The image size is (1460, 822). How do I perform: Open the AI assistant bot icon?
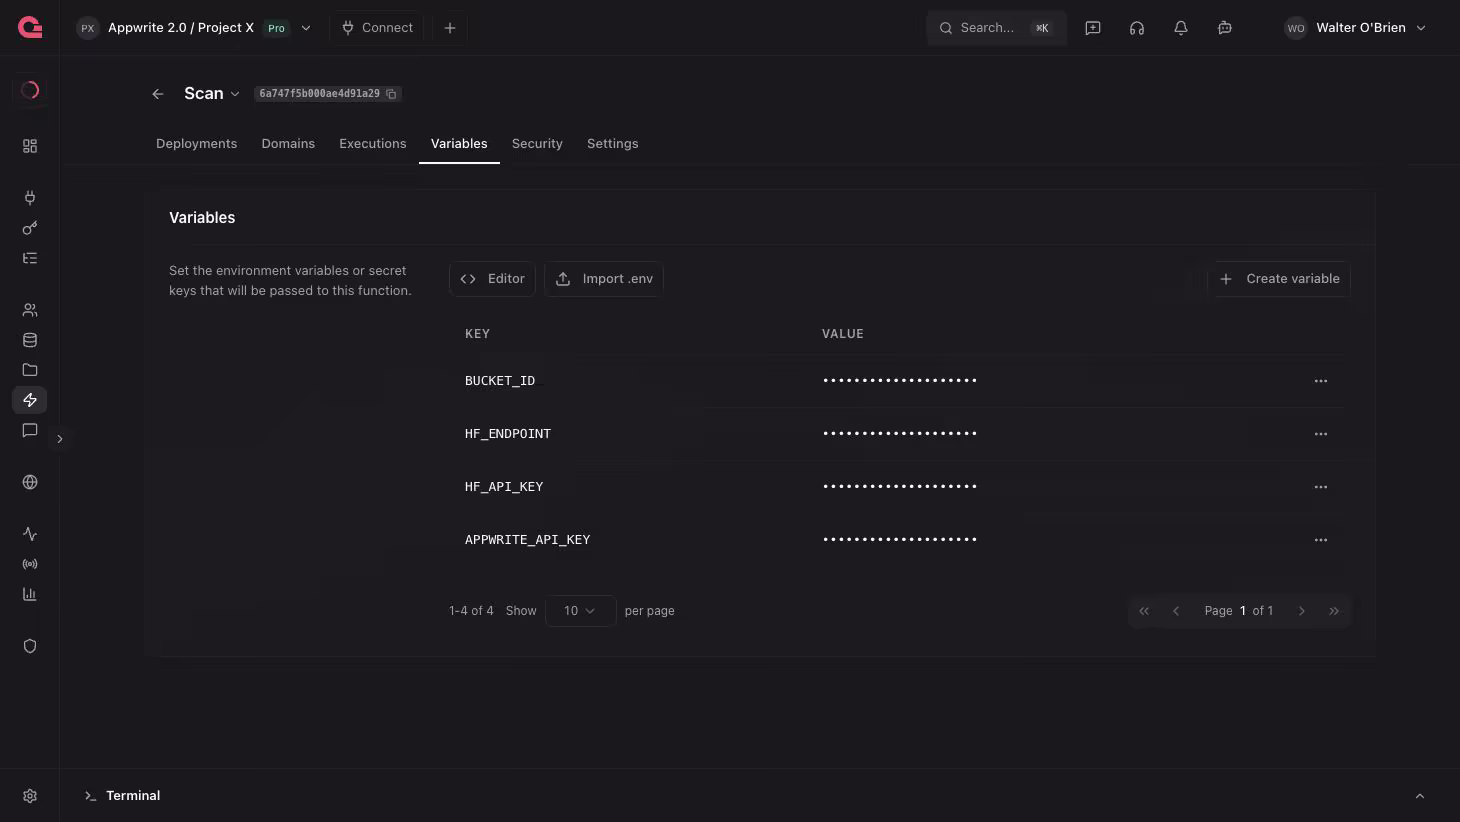tap(1225, 28)
